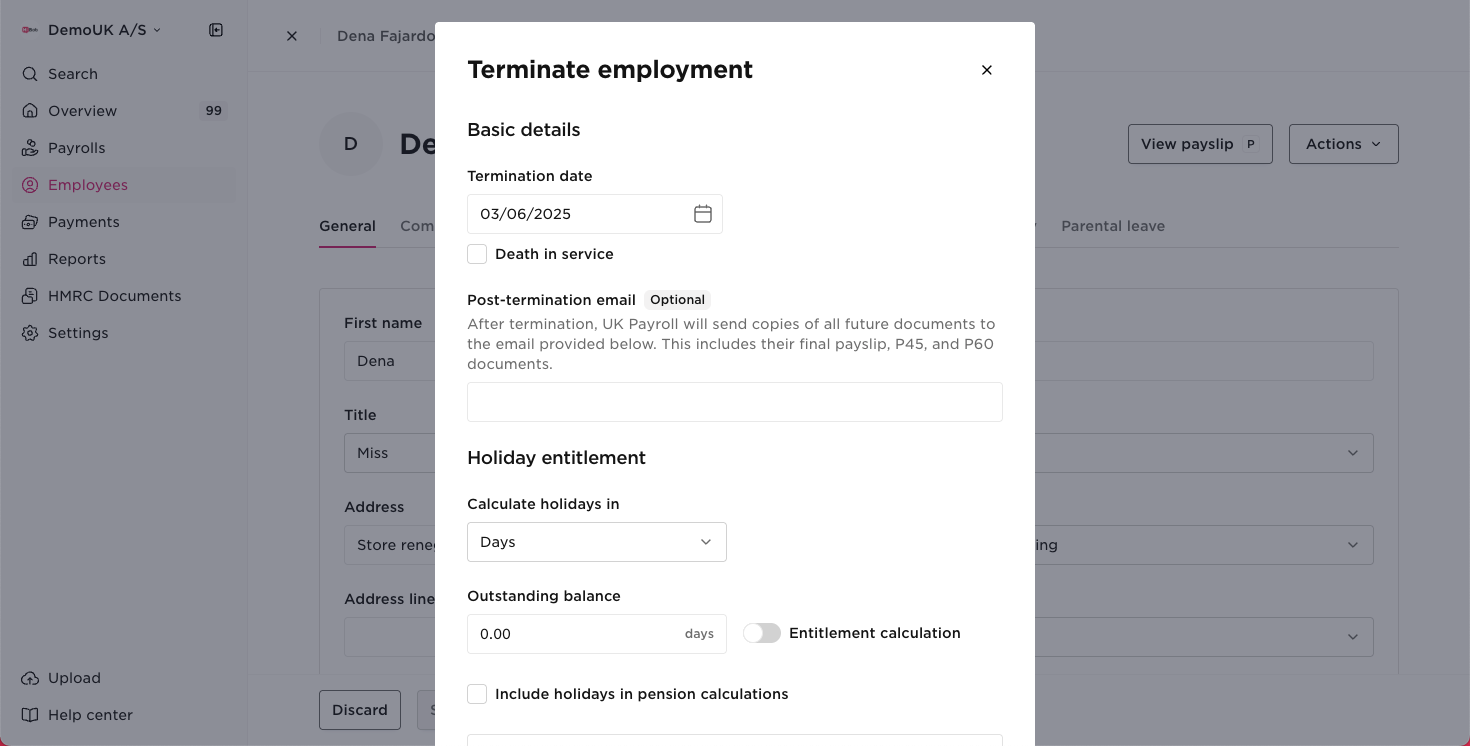Switch to the Parental leave tab
Viewport: 1470px width, 746px height.
point(1113,226)
